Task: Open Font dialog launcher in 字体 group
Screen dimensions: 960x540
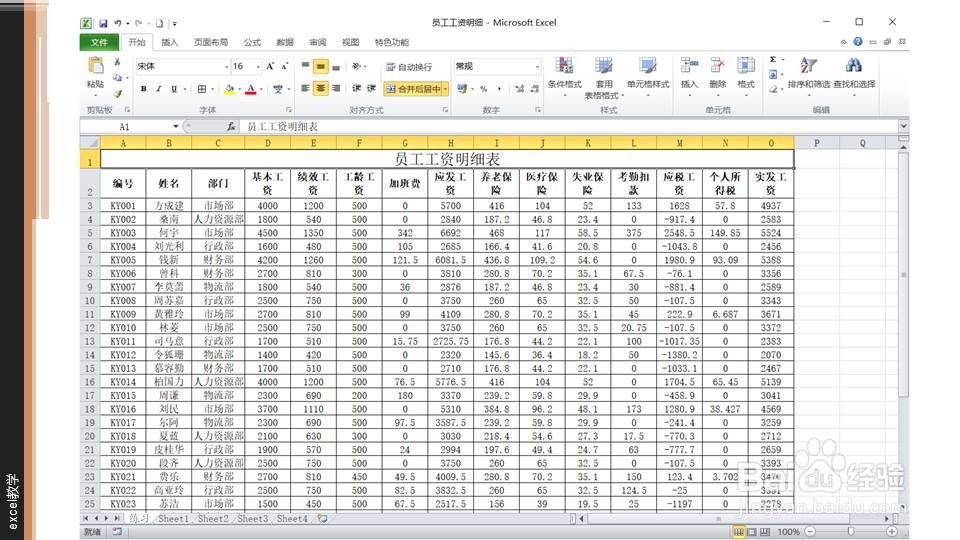Action: (x=288, y=110)
